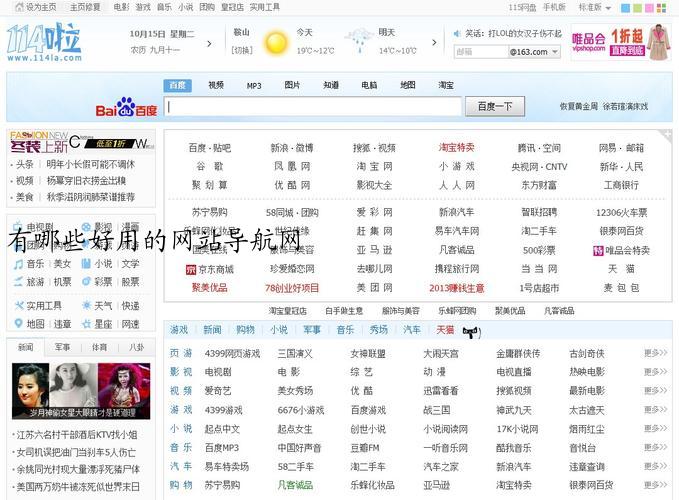679x500 pixels.
Task: Expand 更多>> on the 小说 row
Action: [655, 428]
